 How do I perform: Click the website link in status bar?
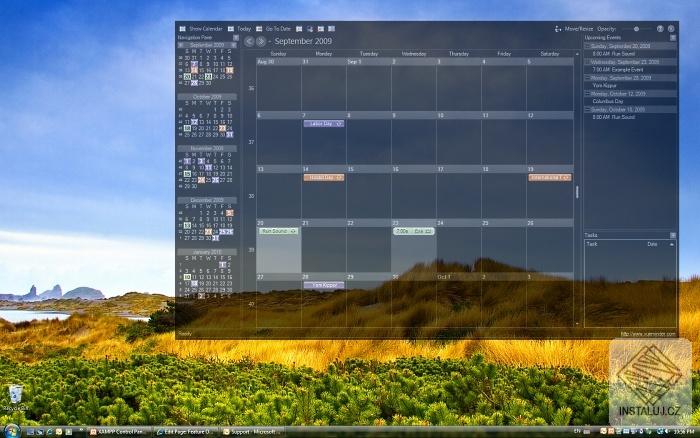pos(648,334)
